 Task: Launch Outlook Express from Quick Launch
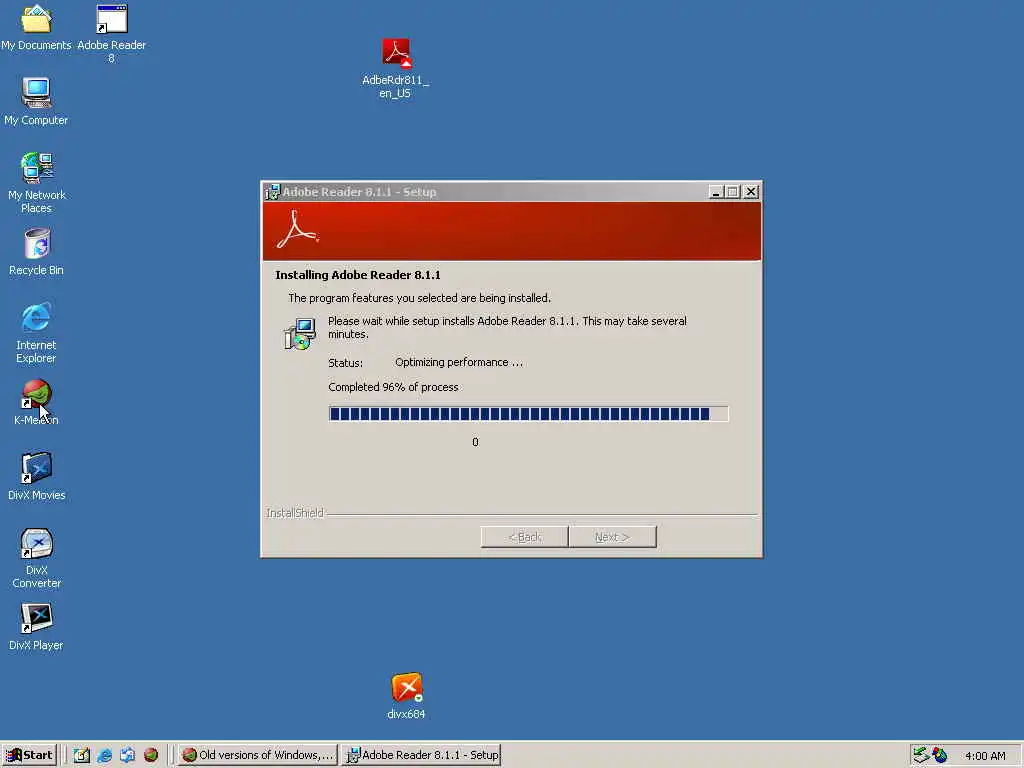[127, 755]
